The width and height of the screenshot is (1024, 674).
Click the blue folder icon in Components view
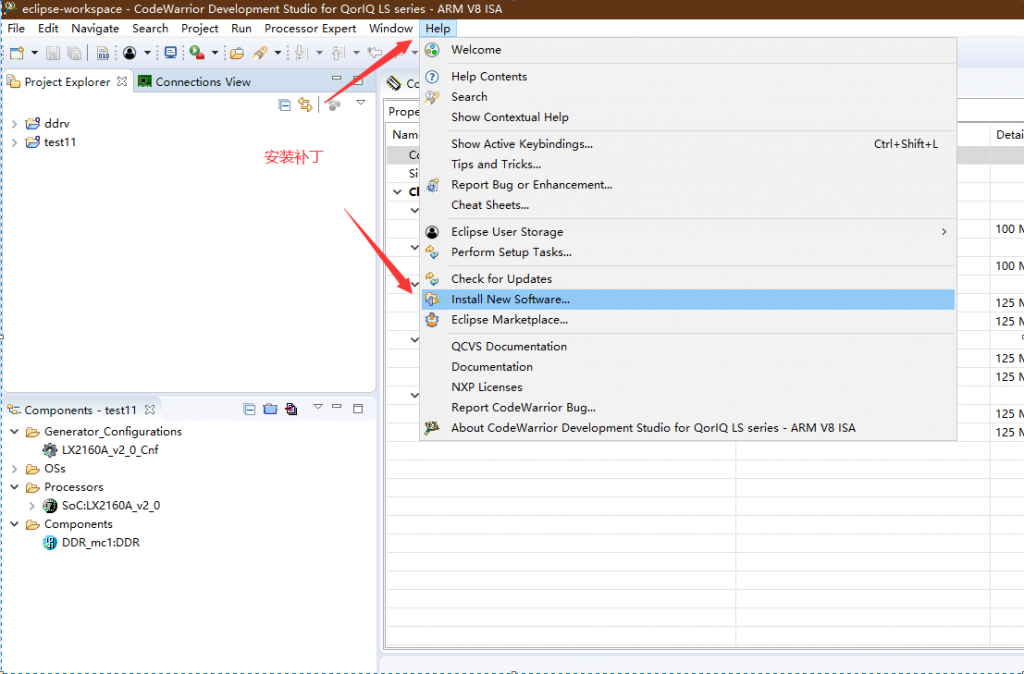point(270,409)
